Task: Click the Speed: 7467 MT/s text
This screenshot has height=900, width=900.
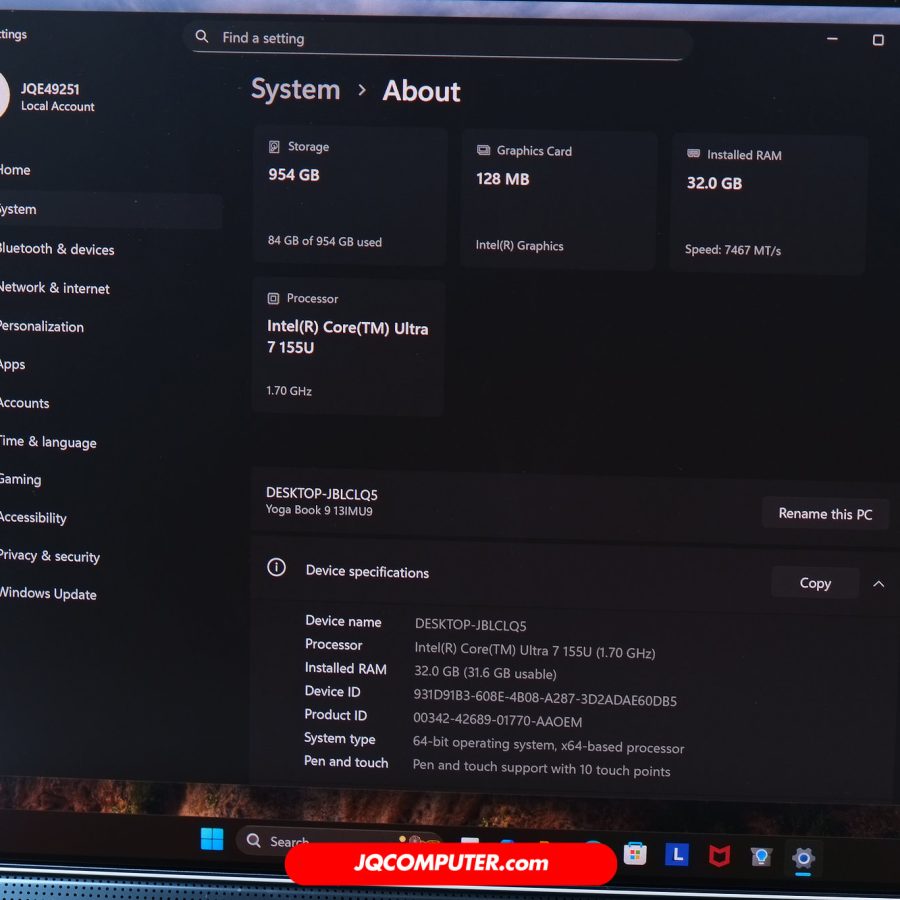Action: [732, 250]
